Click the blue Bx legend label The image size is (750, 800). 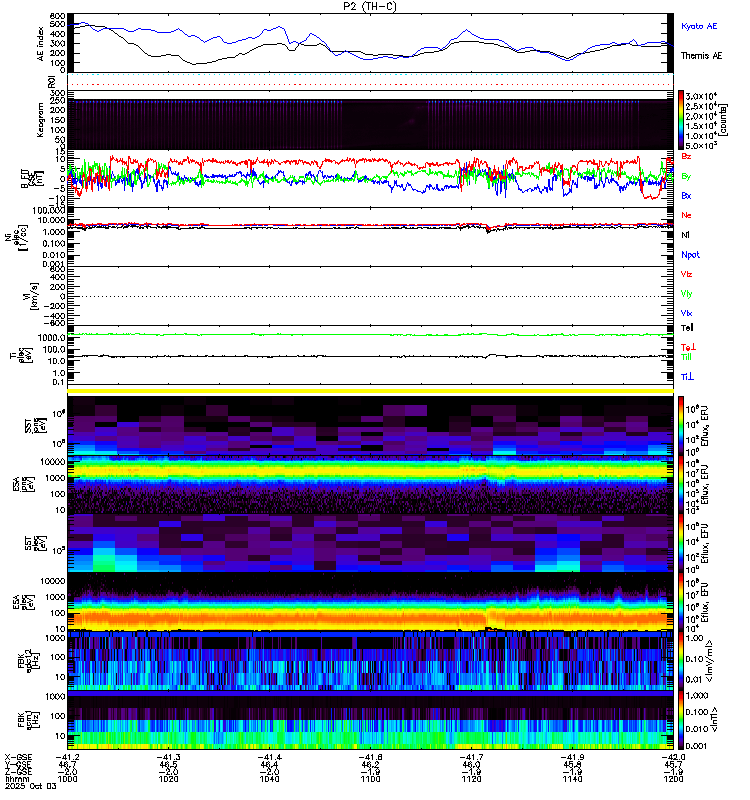click(x=686, y=195)
